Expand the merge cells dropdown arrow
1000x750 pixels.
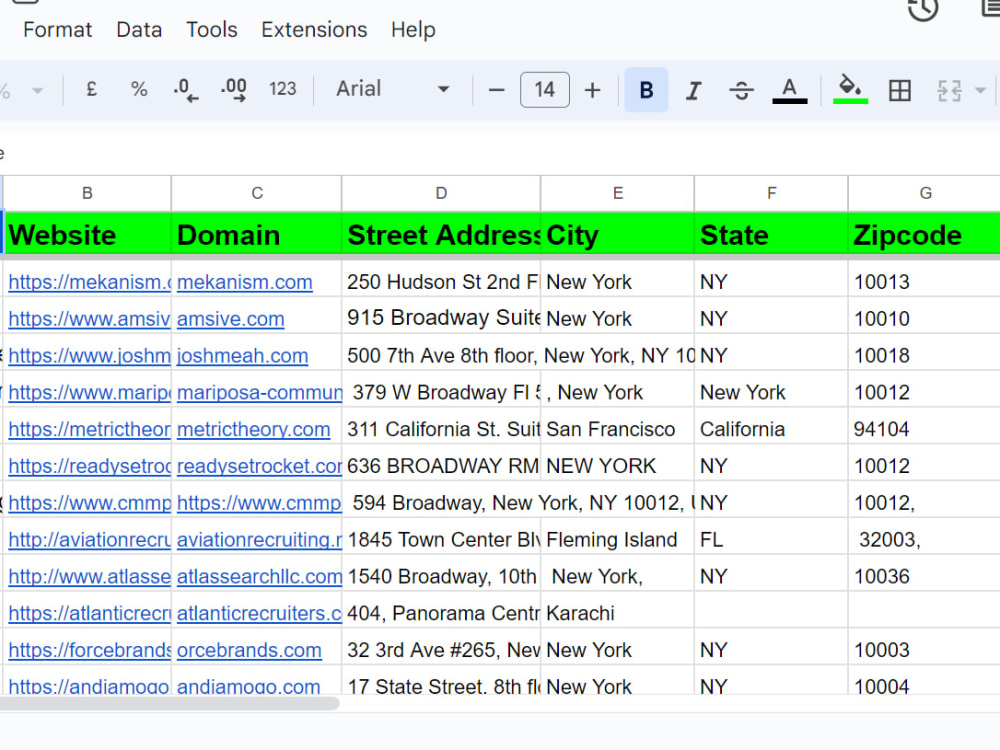coord(980,90)
